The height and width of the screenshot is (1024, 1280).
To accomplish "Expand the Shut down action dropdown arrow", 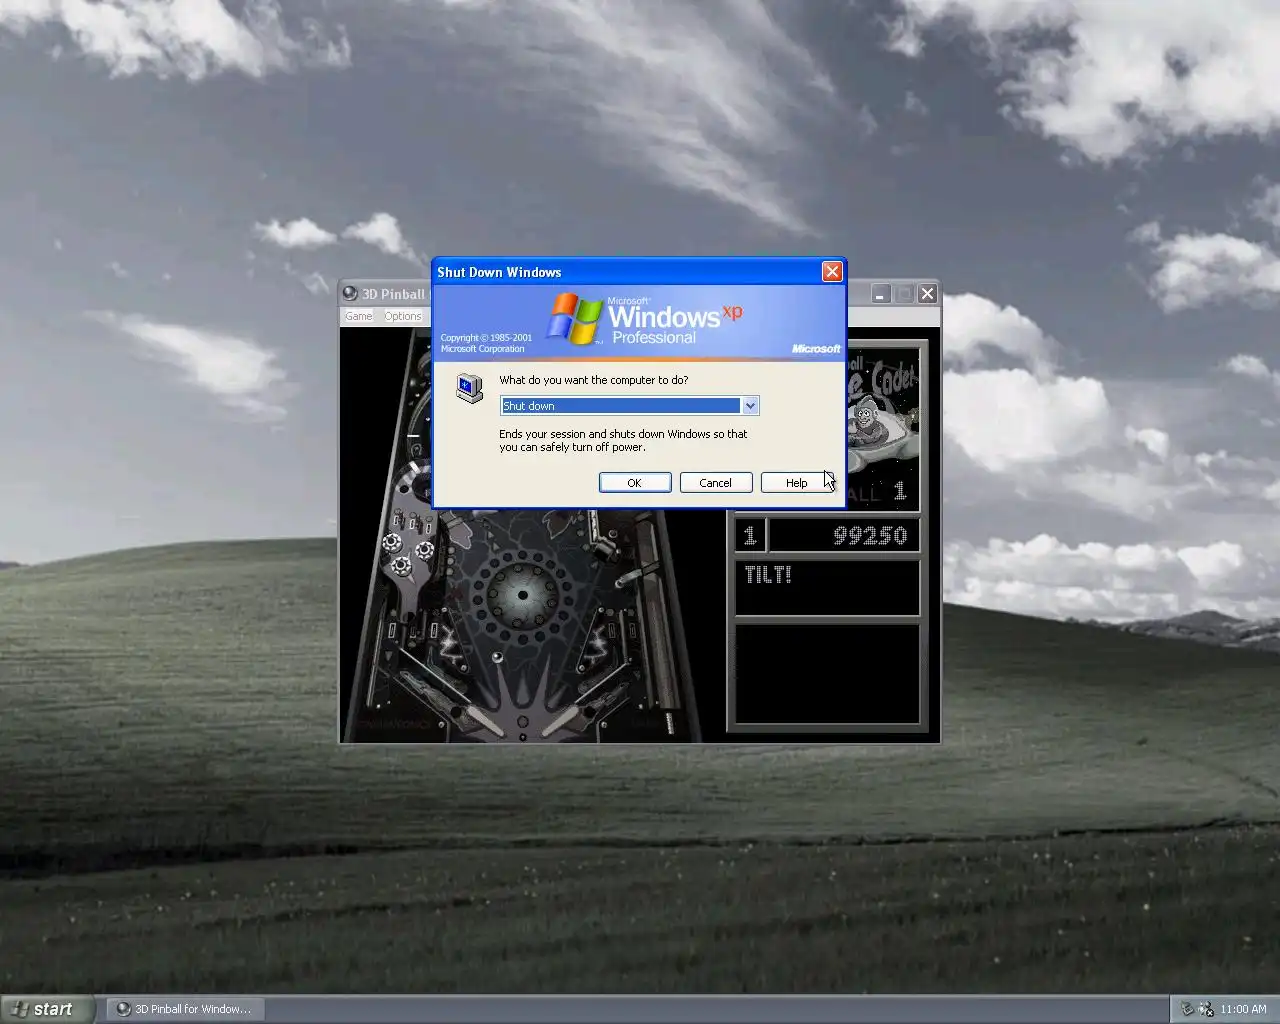I will point(750,405).
